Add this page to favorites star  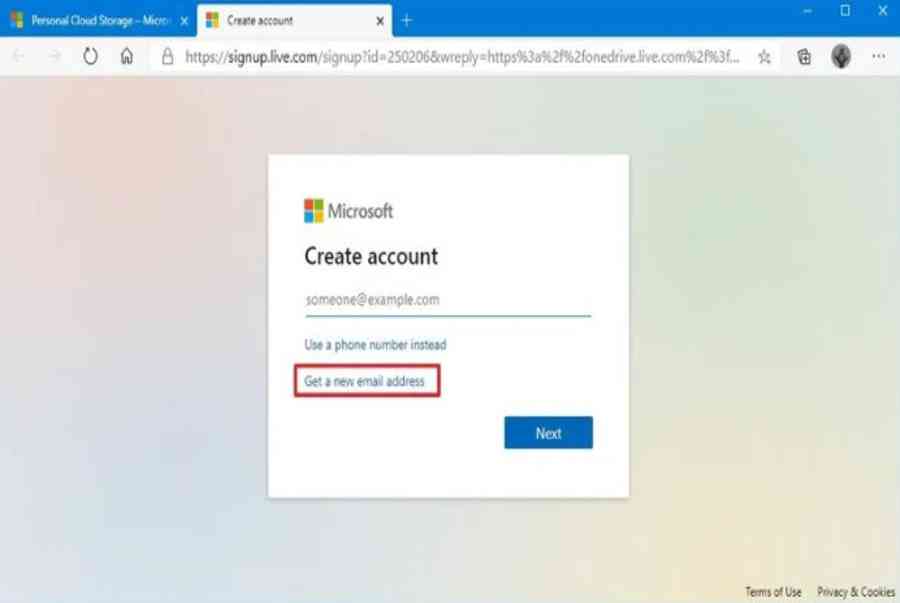(764, 57)
